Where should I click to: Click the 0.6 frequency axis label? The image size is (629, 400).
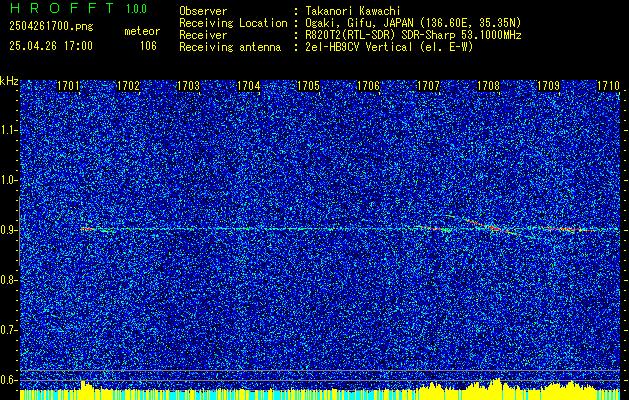tap(8, 380)
